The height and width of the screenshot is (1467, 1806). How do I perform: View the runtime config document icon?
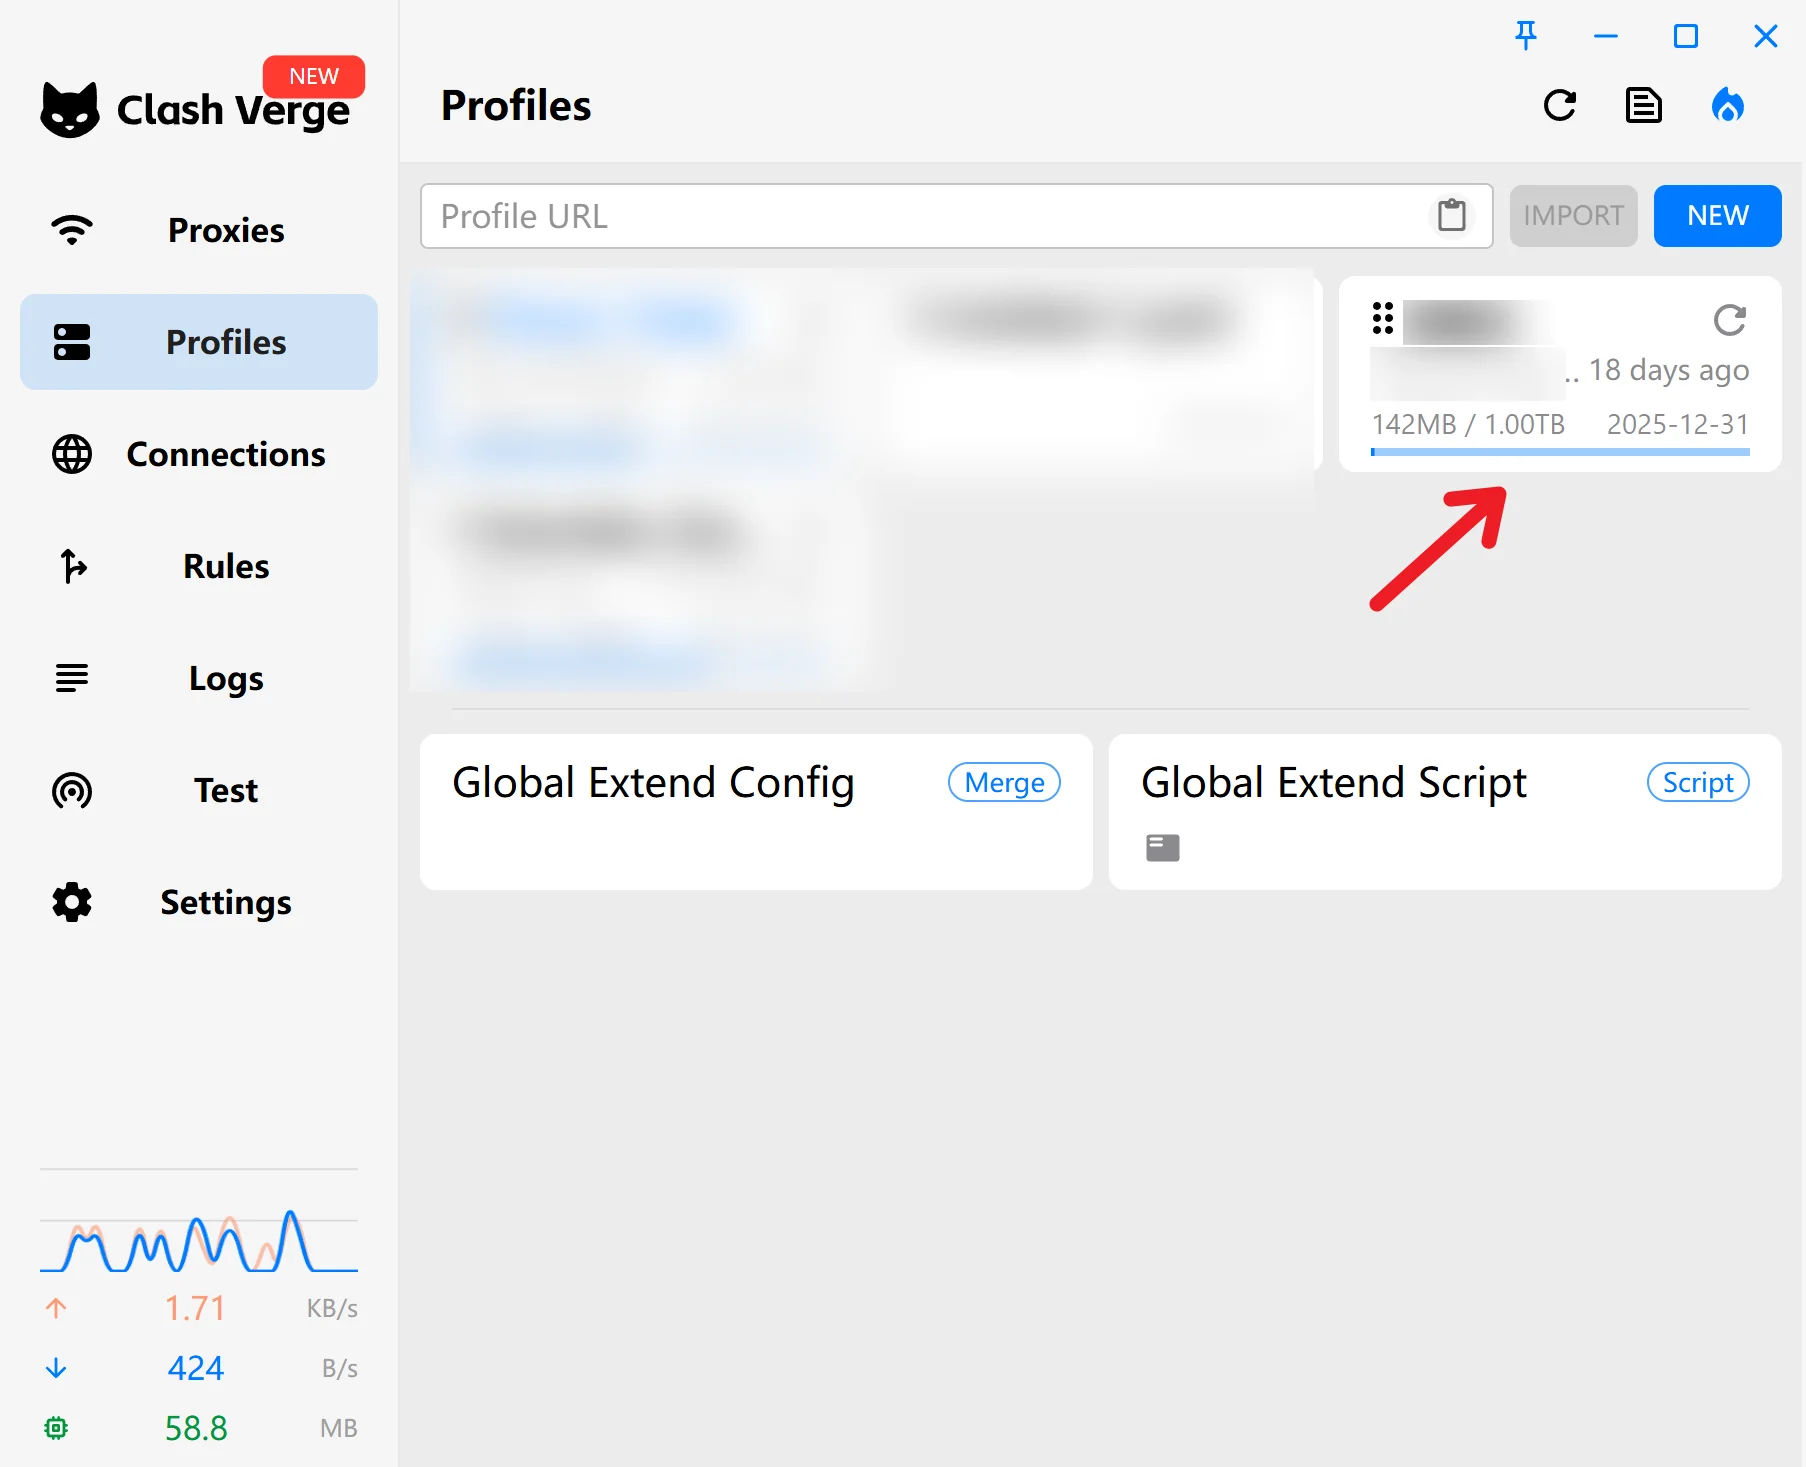[1644, 105]
